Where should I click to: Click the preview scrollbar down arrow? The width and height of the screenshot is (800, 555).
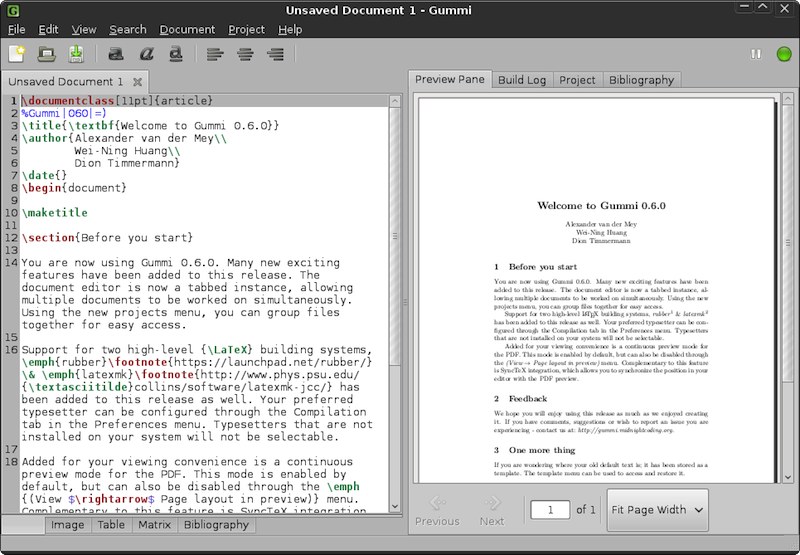click(x=788, y=478)
